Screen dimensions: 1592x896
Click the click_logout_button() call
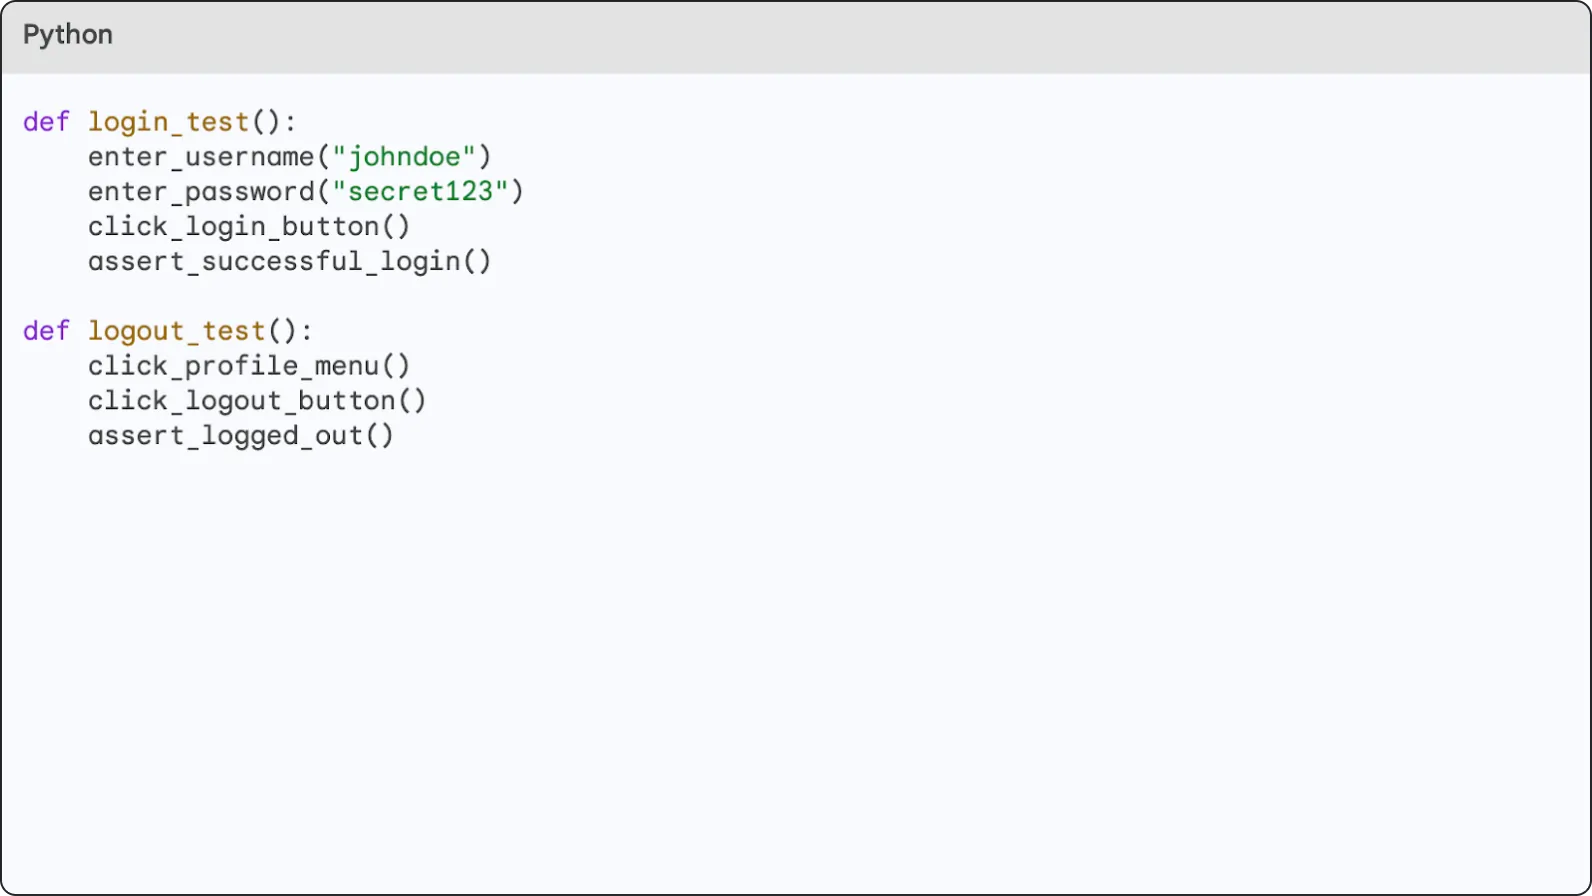tap(257, 401)
